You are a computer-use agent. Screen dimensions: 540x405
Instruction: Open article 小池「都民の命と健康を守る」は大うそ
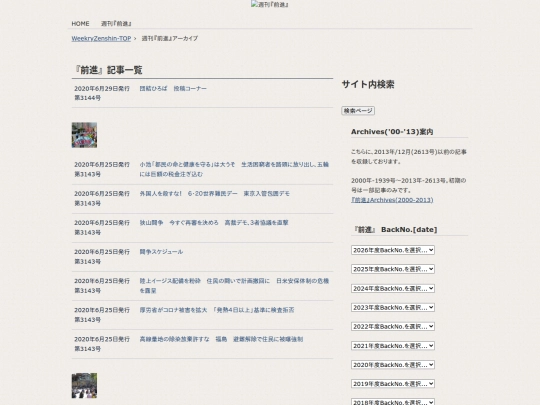(234, 169)
